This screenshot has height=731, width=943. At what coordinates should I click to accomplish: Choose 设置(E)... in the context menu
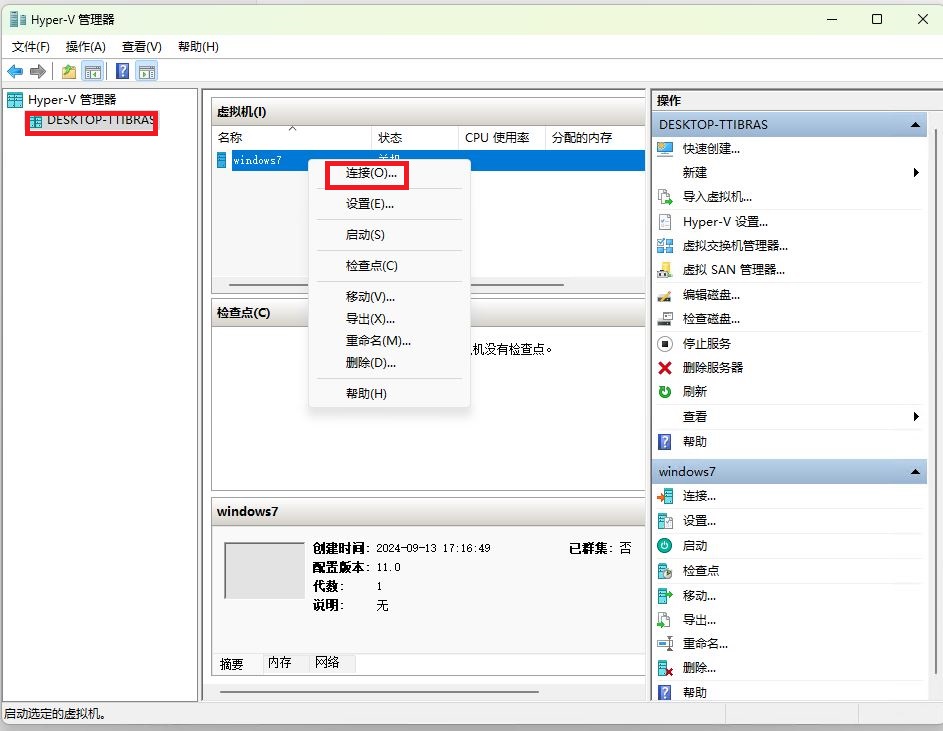click(x=389, y=204)
